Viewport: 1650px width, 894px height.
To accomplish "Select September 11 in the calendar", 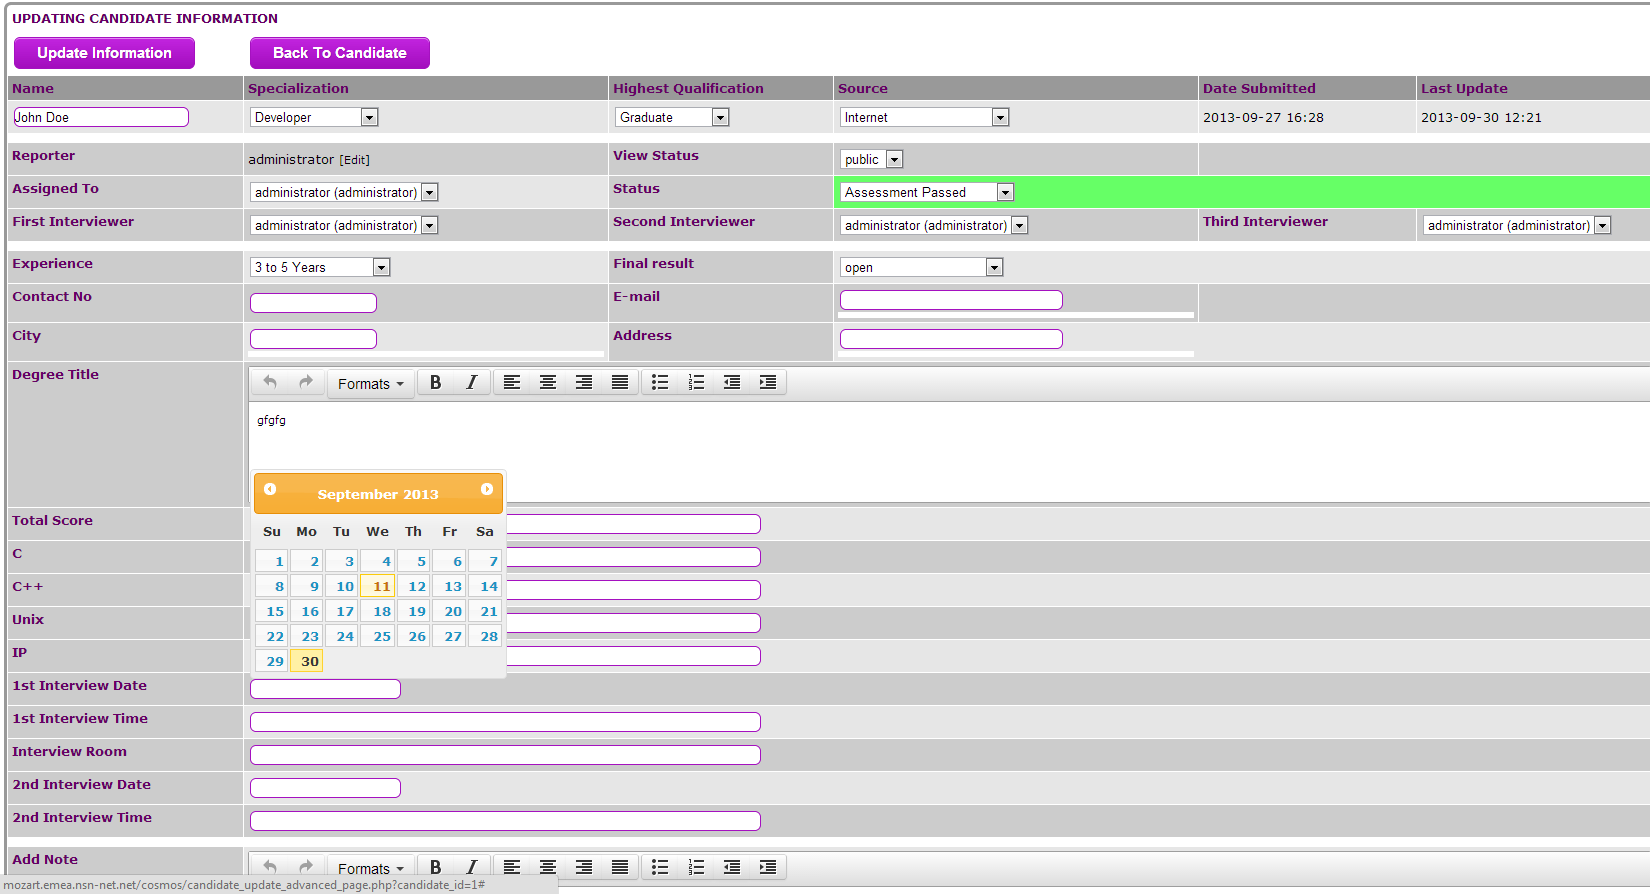I will coord(378,586).
